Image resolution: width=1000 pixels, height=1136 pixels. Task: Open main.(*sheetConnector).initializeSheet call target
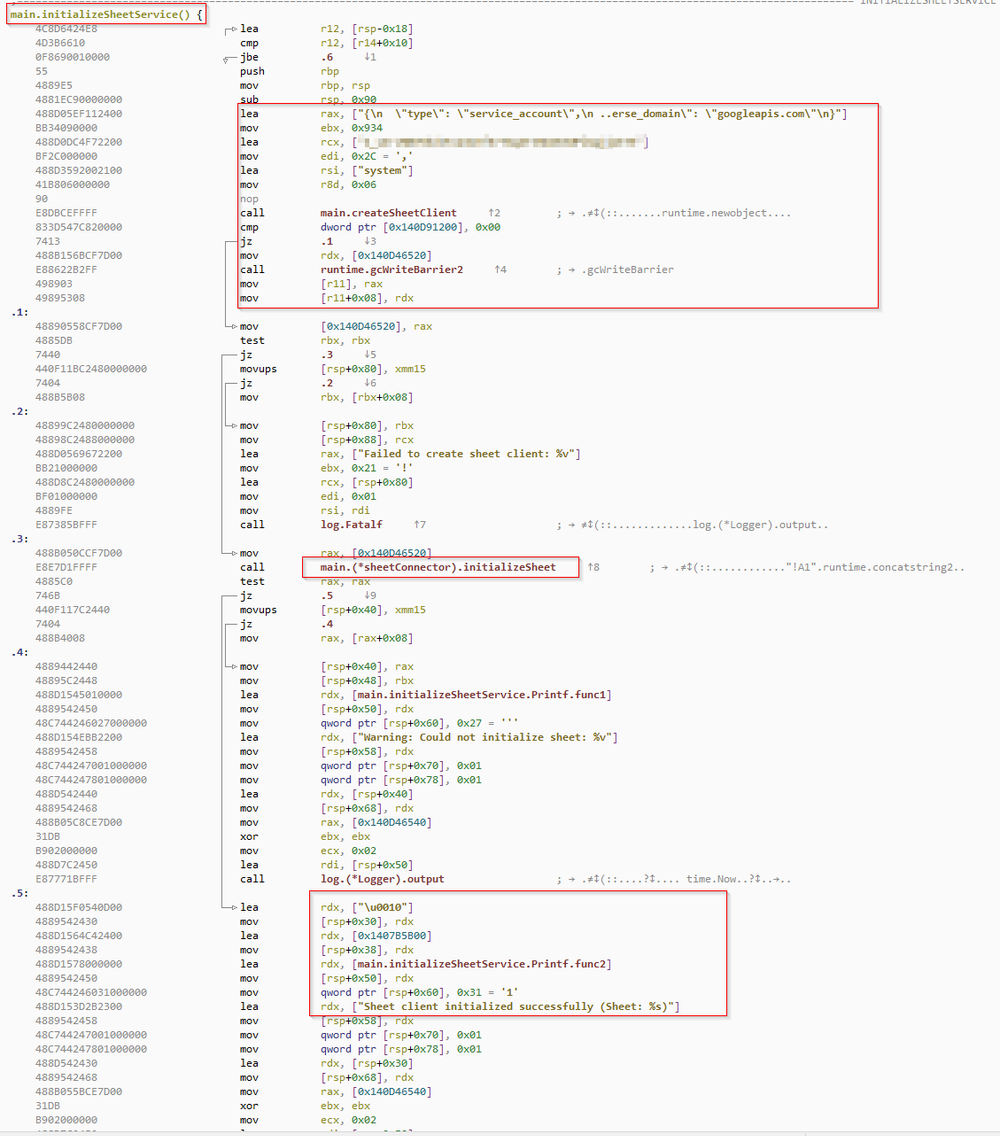(438, 567)
